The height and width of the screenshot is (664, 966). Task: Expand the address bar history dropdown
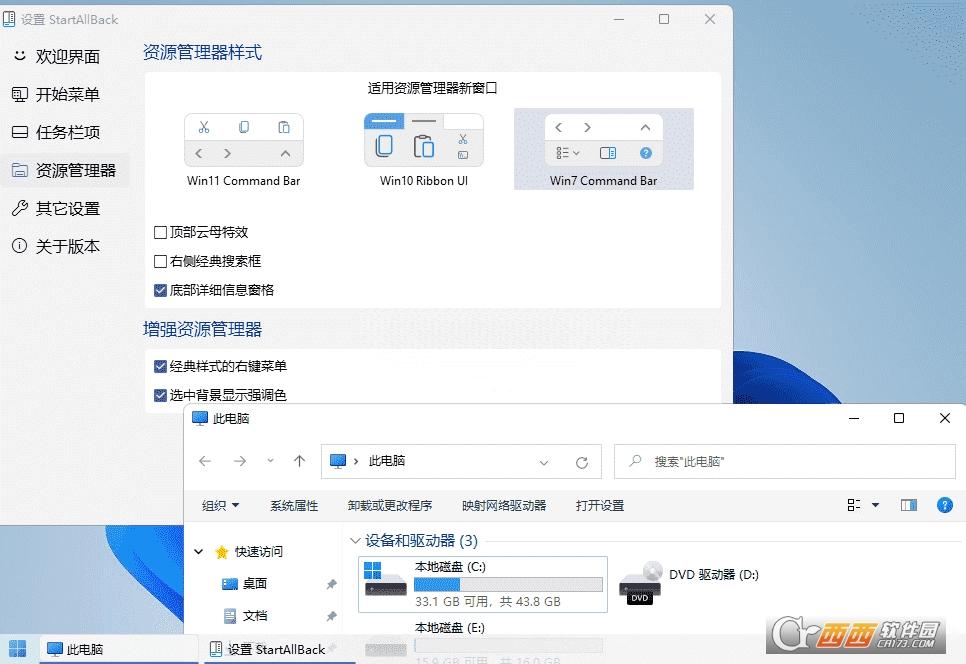543,462
